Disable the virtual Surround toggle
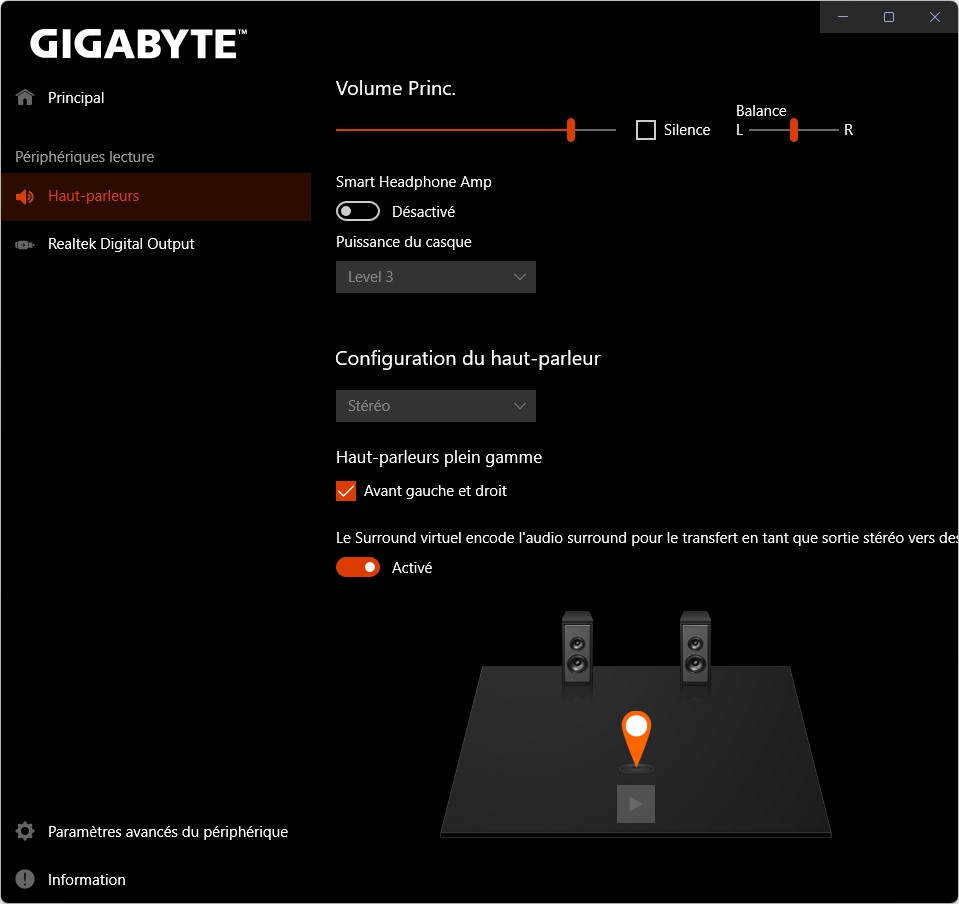Image resolution: width=959 pixels, height=904 pixels. (x=358, y=568)
